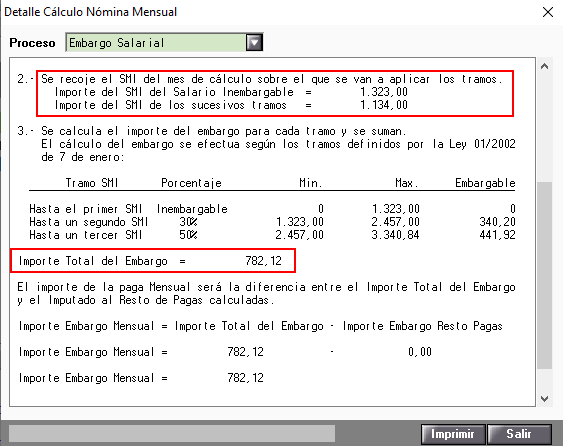Click the 'Ley 01/2002' text reference
Image resolution: width=563 pixels, height=446 pixels.
482,144
